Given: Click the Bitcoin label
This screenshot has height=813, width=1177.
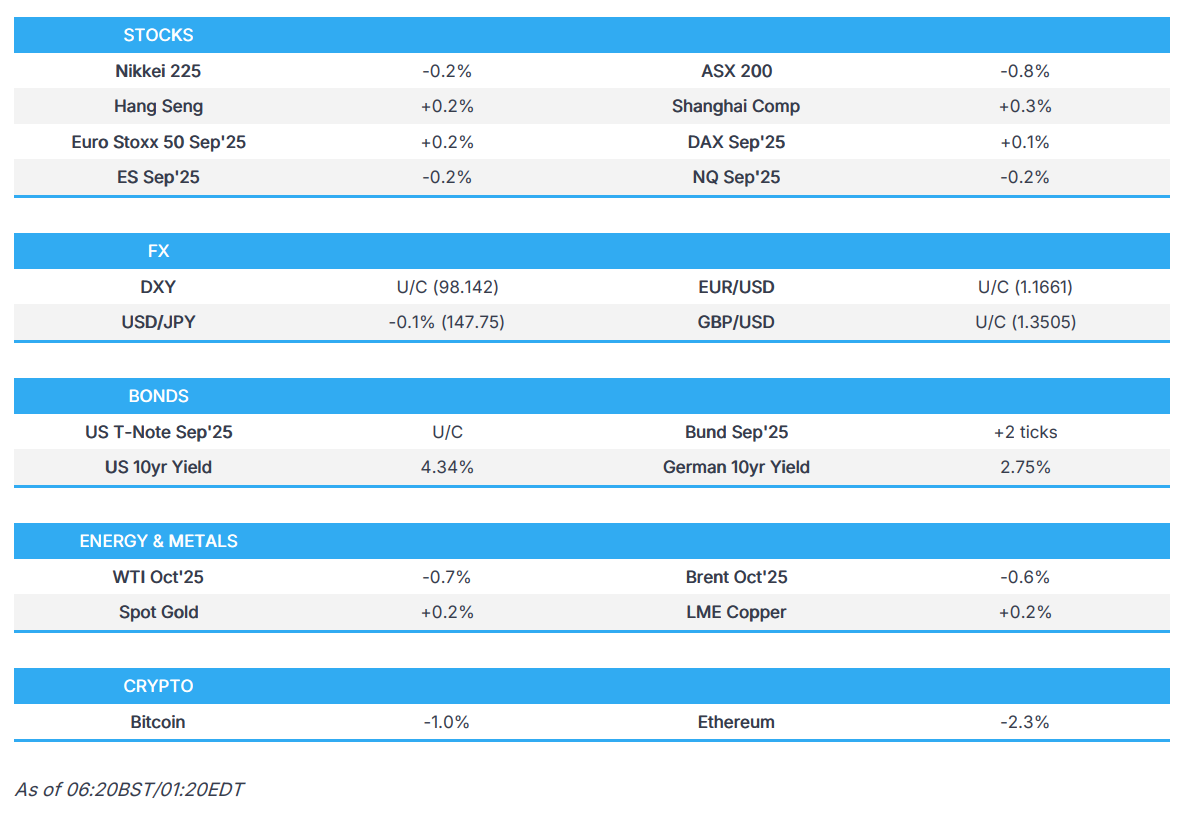Looking at the screenshot, I should [x=158, y=722].
